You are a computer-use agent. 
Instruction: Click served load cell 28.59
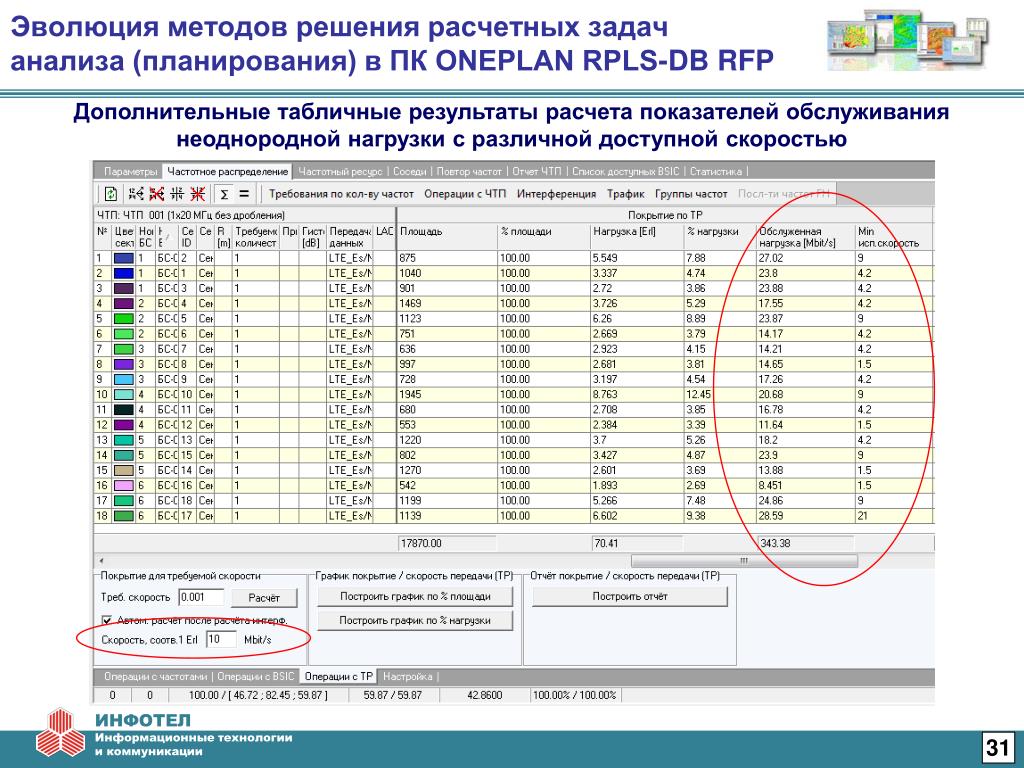(806, 516)
